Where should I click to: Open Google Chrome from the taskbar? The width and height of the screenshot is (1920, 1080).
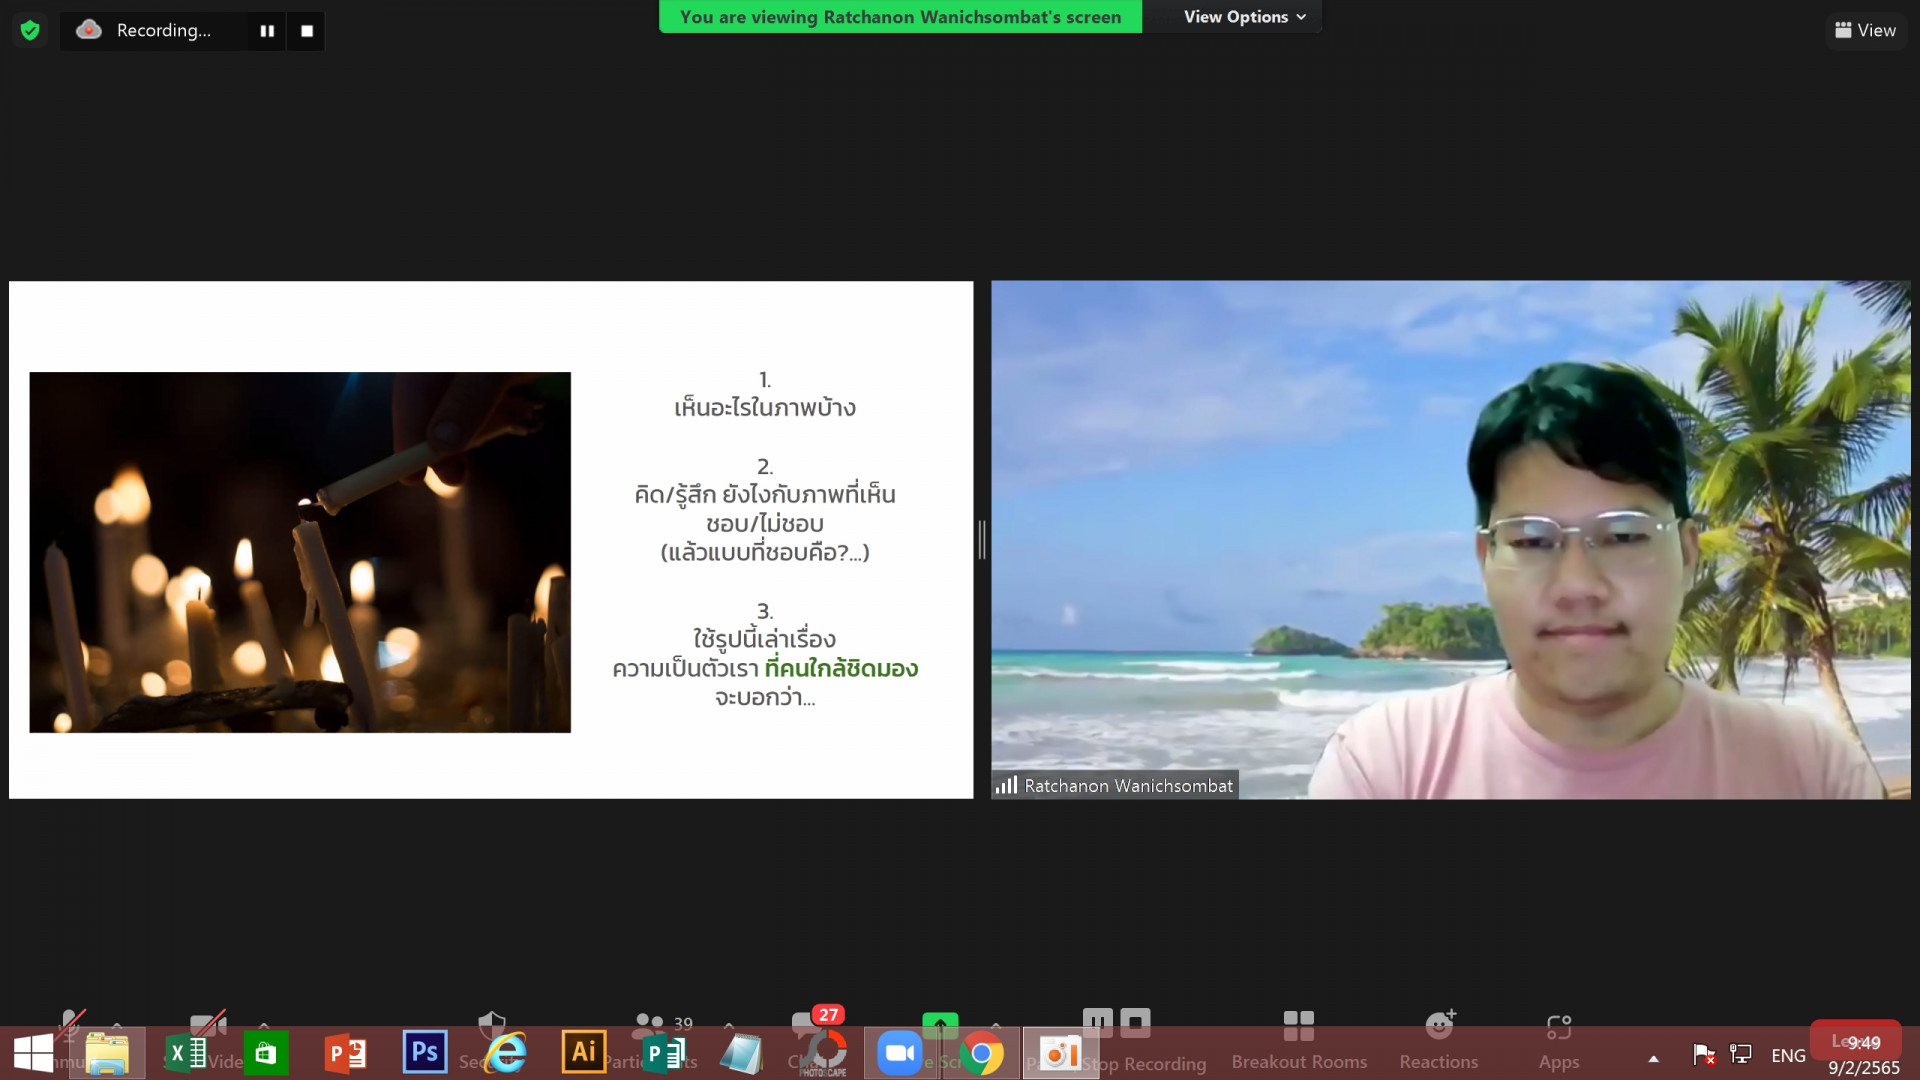(x=981, y=1054)
